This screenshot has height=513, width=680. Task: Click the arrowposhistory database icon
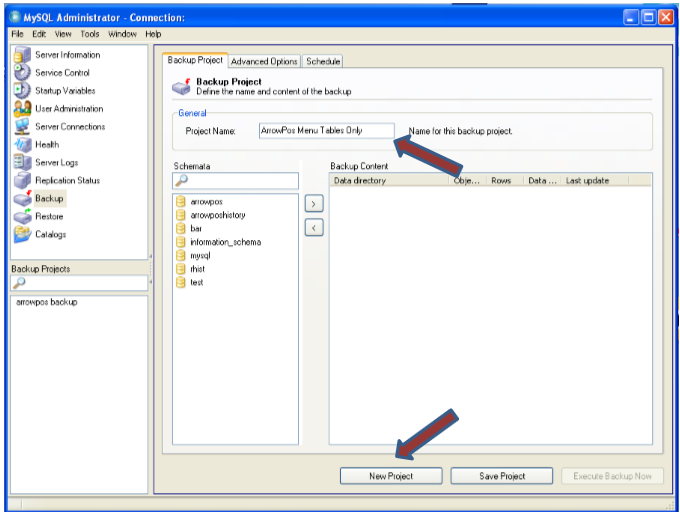pyautogui.click(x=180, y=215)
